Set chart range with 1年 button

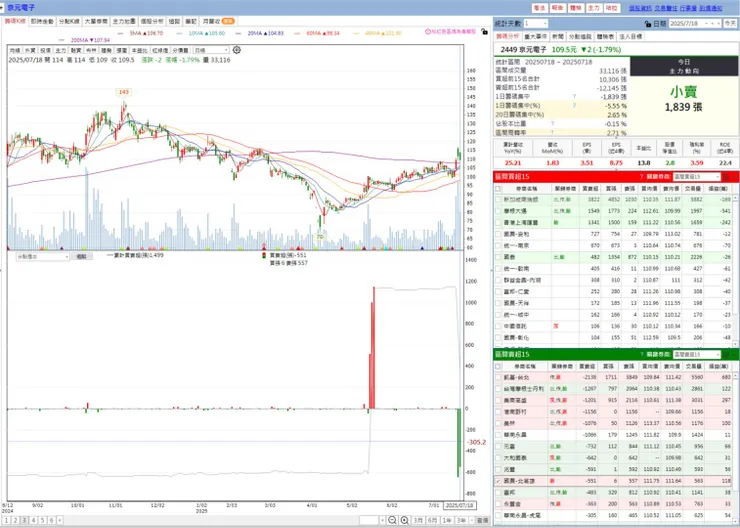coord(446,520)
